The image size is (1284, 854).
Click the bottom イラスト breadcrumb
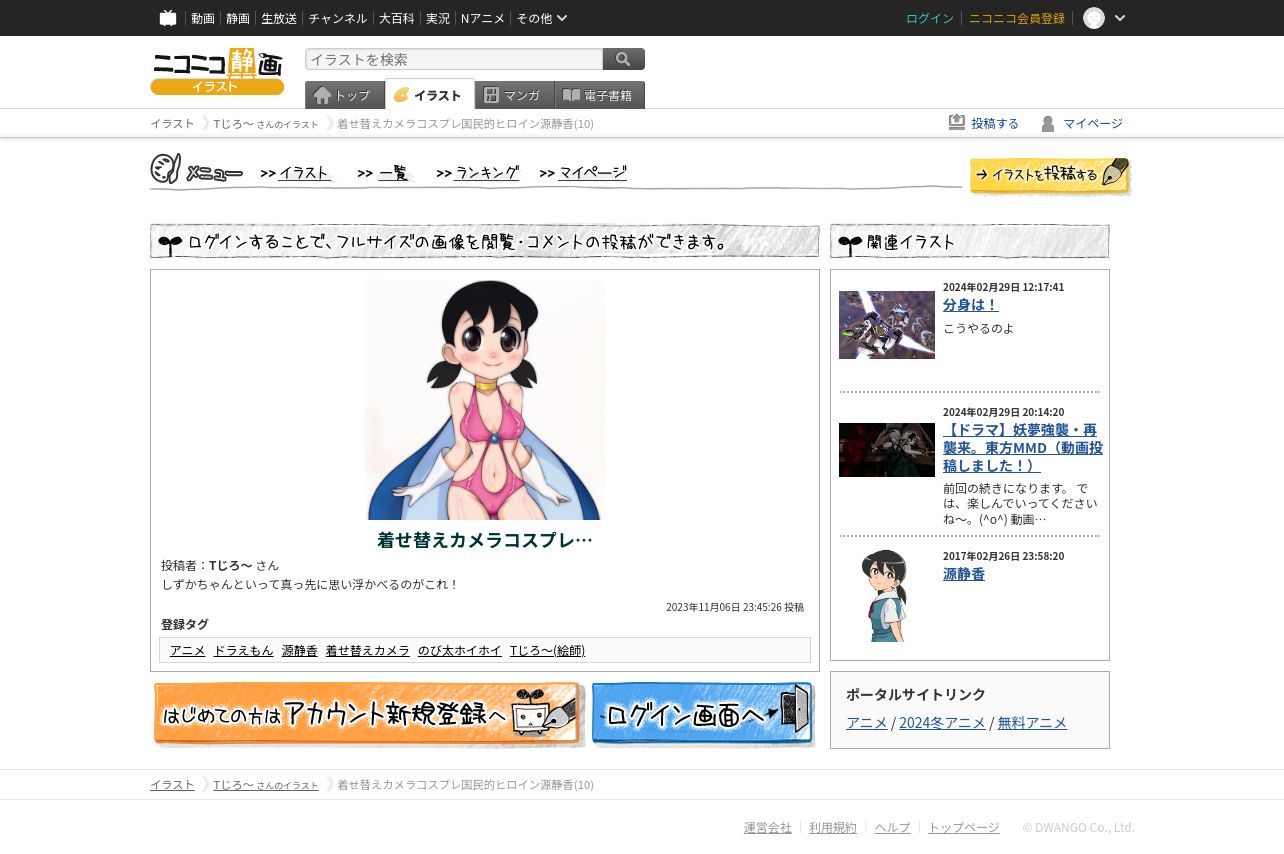172,785
